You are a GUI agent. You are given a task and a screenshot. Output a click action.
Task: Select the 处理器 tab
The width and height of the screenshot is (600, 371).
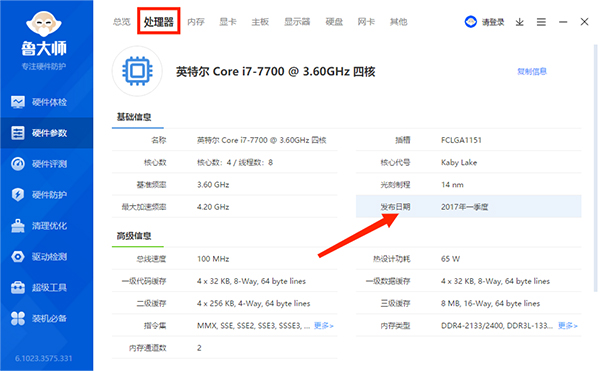pyautogui.click(x=158, y=22)
